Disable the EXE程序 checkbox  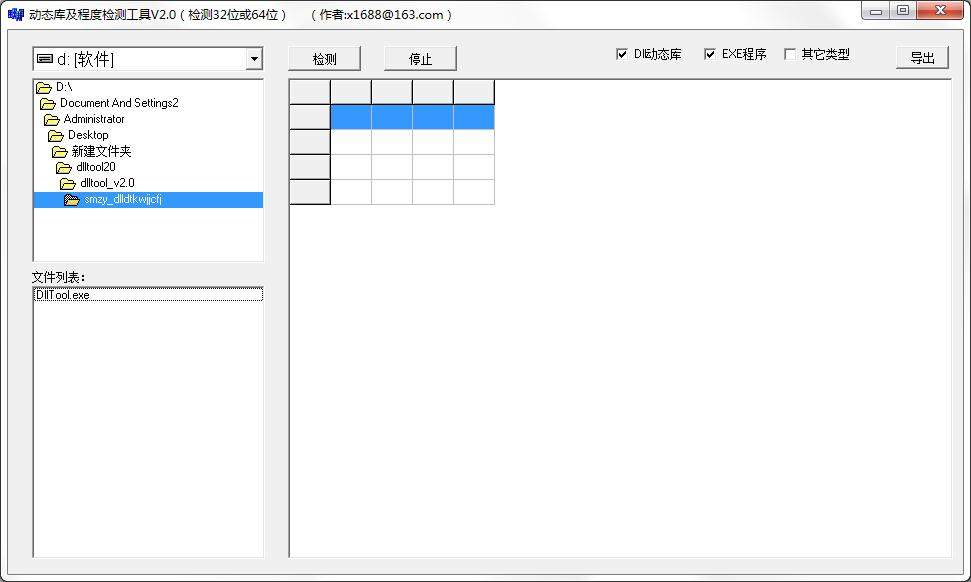[710, 53]
